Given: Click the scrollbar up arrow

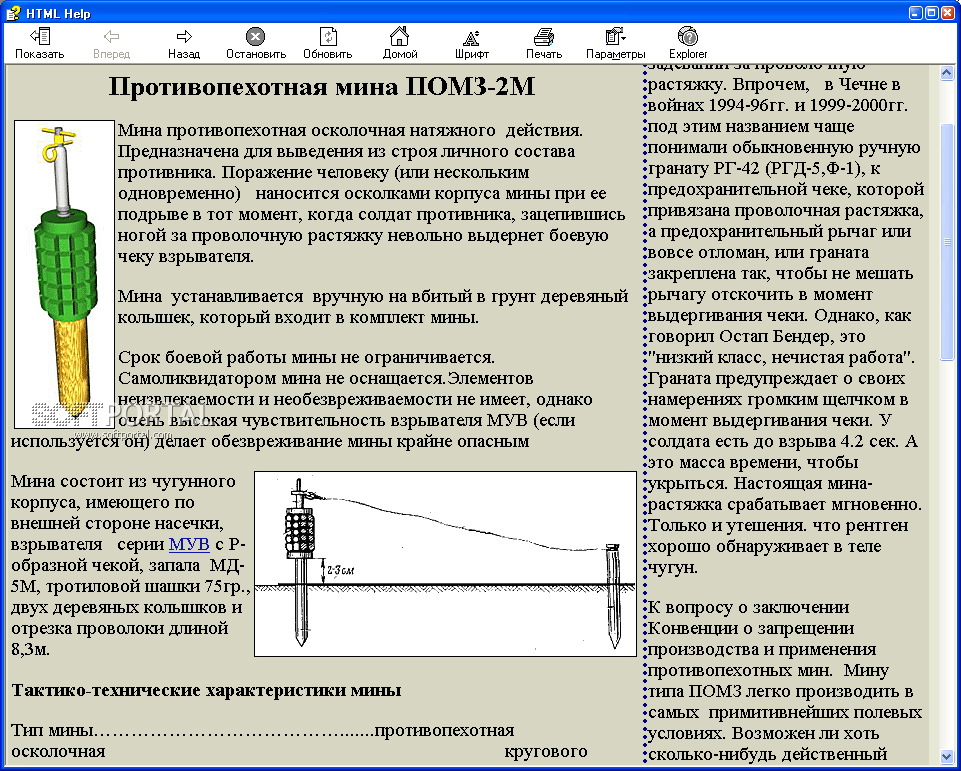Looking at the screenshot, I should click(x=946, y=74).
